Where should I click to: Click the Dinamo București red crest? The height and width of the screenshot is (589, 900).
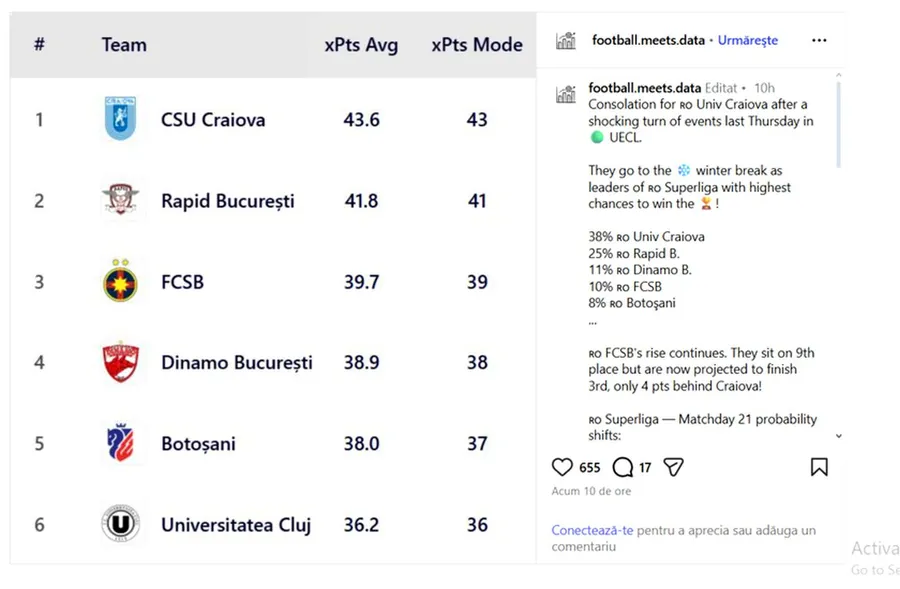pyautogui.click(x=120, y=362)
